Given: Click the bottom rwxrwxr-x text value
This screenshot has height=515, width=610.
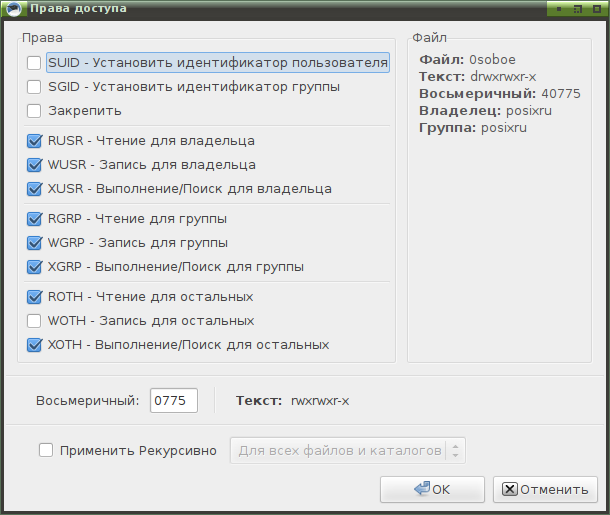Looking at the screenshot, I should (320, 401).
